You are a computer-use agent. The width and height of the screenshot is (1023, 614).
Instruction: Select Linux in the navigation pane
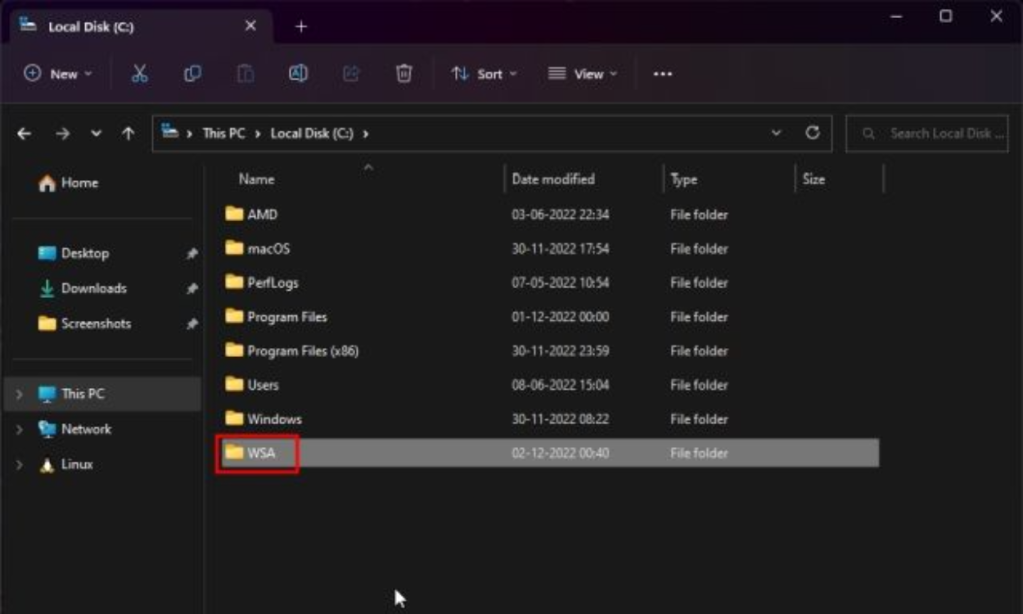pyautogui.click(x=65, y=465)
